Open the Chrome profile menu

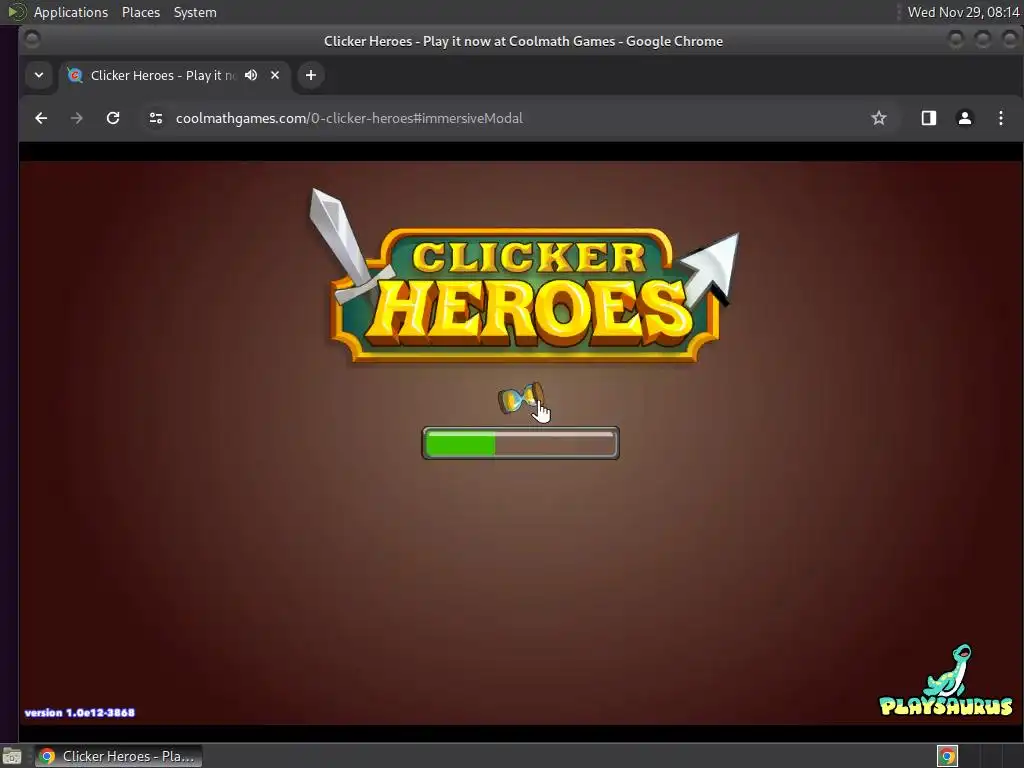click(x=965, y=118)
